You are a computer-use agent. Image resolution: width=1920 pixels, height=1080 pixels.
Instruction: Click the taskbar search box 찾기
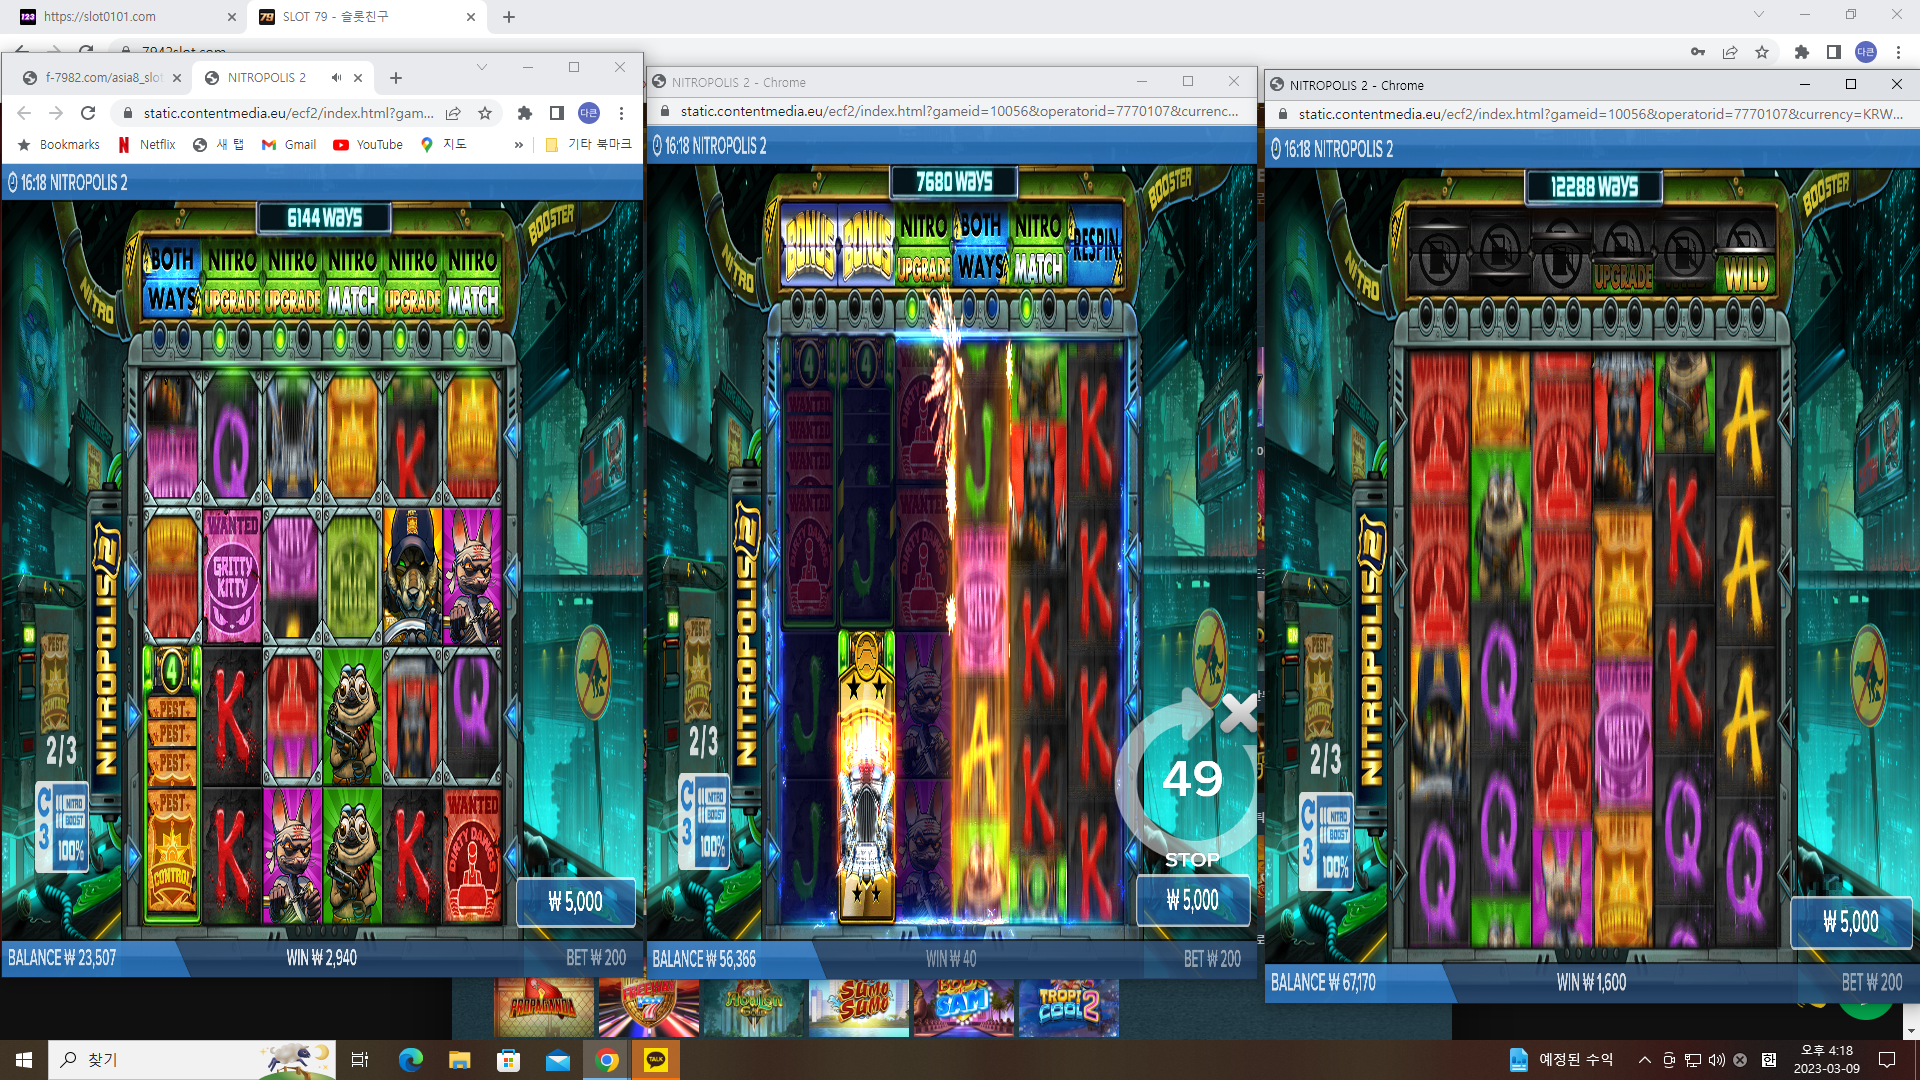coord(192,1060)
